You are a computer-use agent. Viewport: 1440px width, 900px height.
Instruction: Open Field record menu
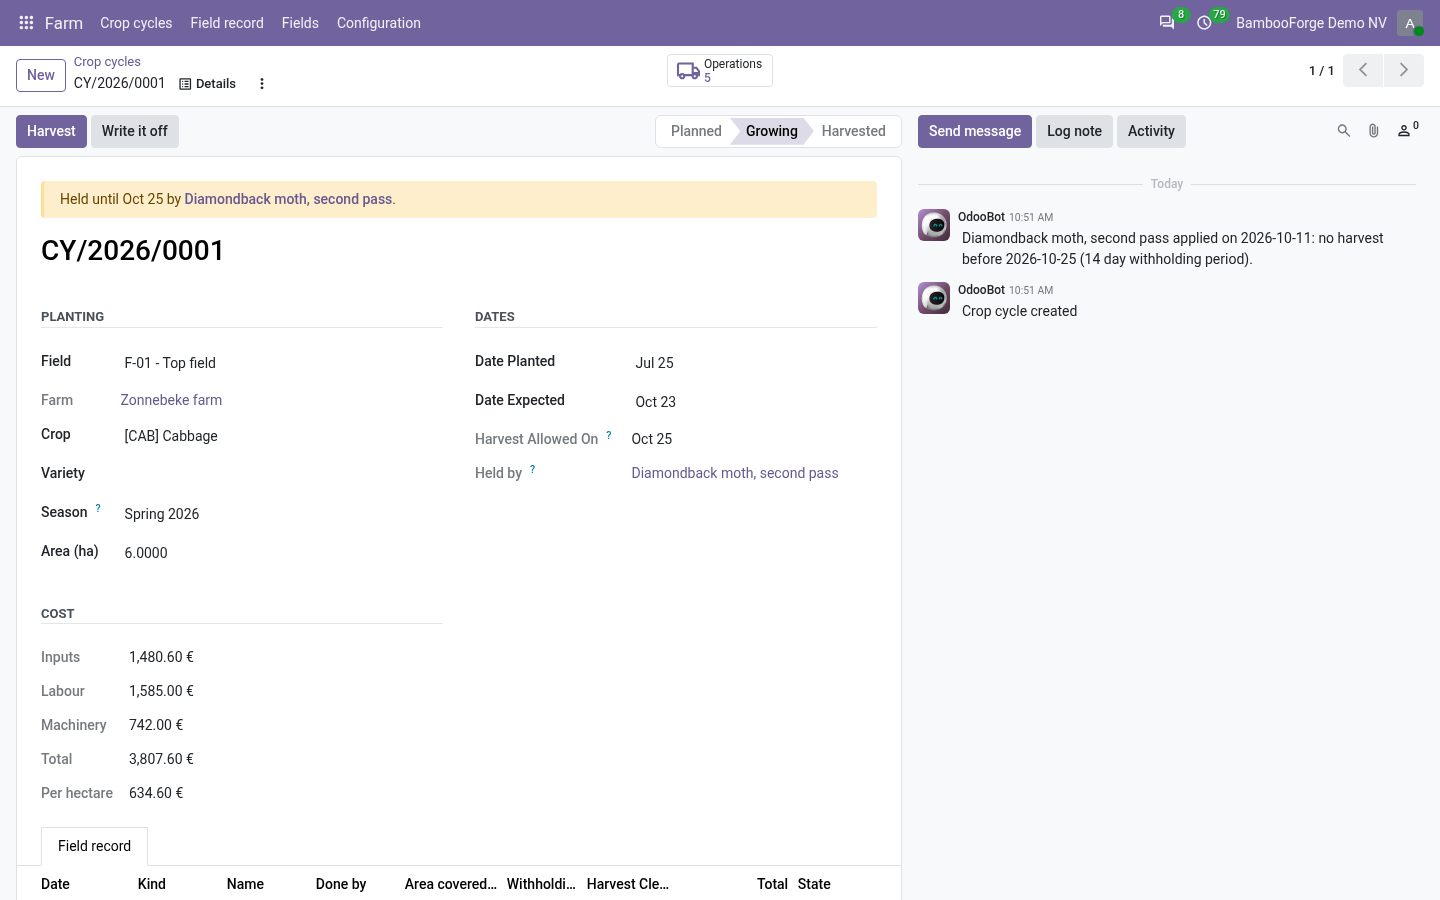[227, 22]
